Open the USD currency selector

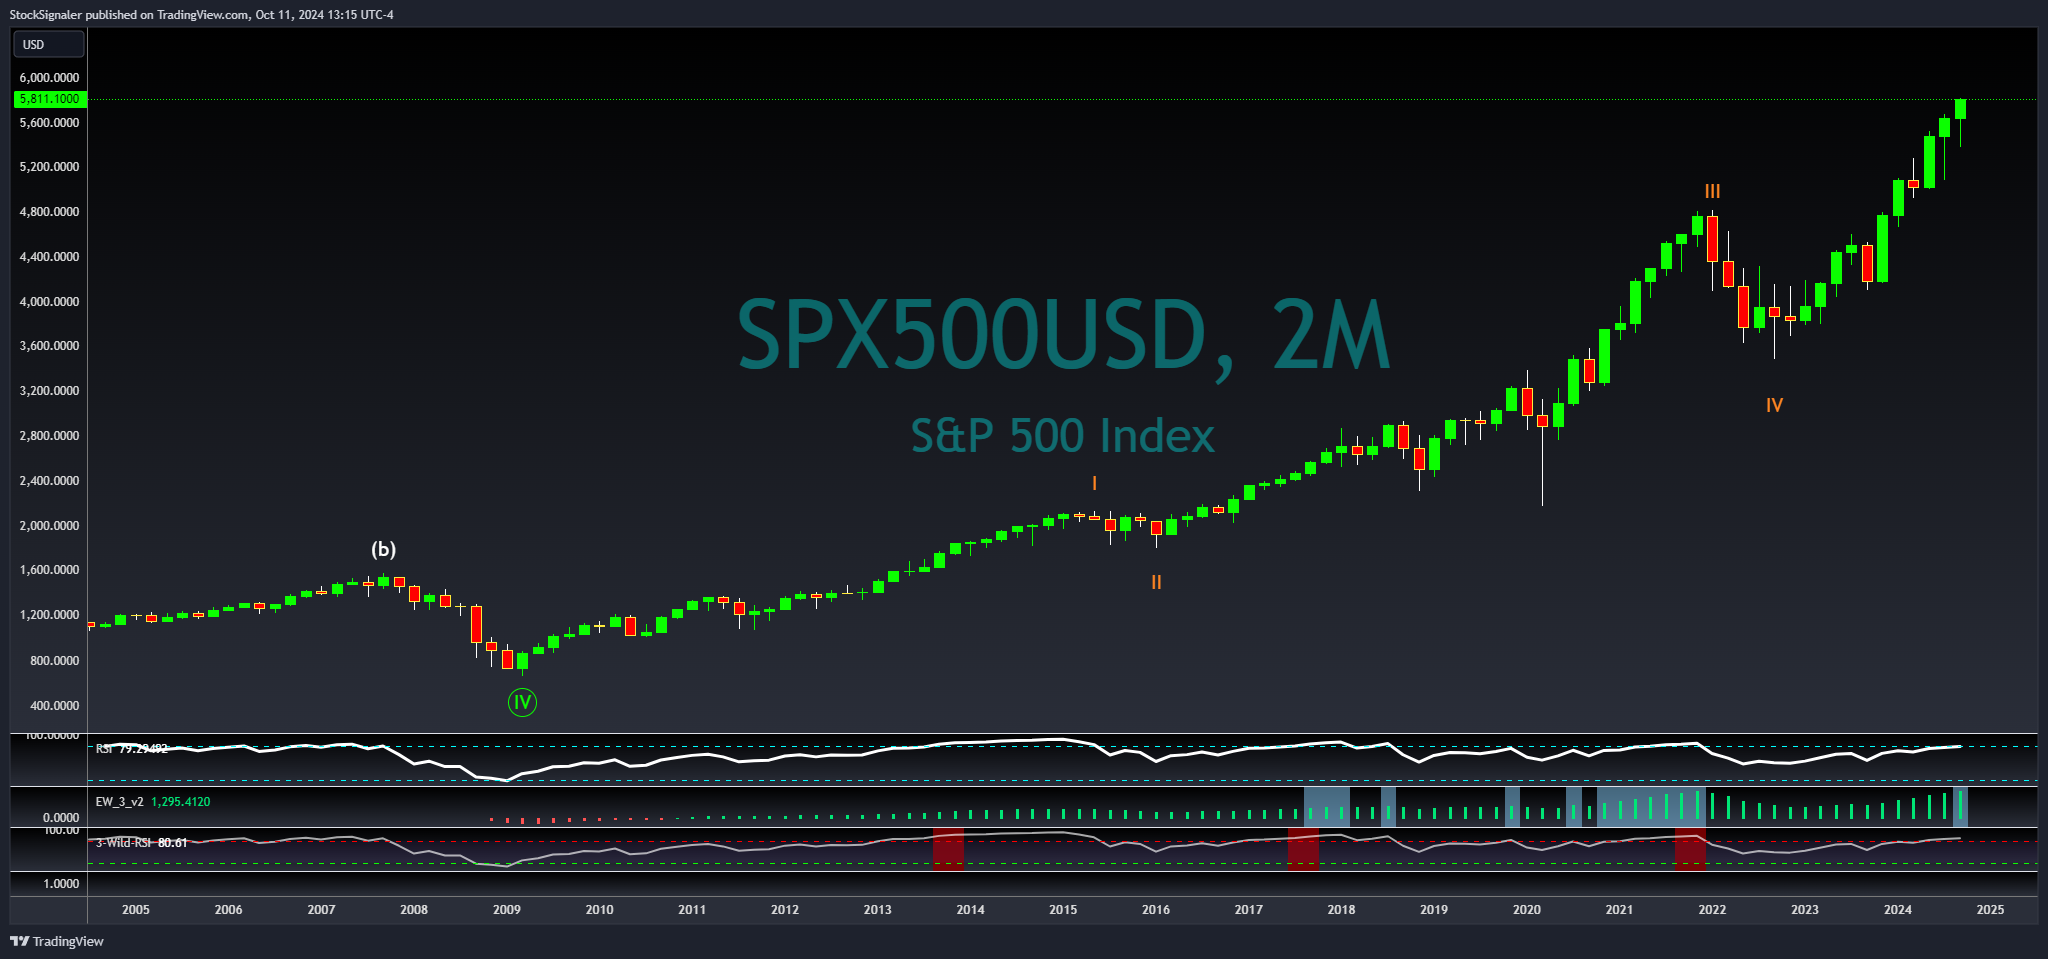pos(48,44)
